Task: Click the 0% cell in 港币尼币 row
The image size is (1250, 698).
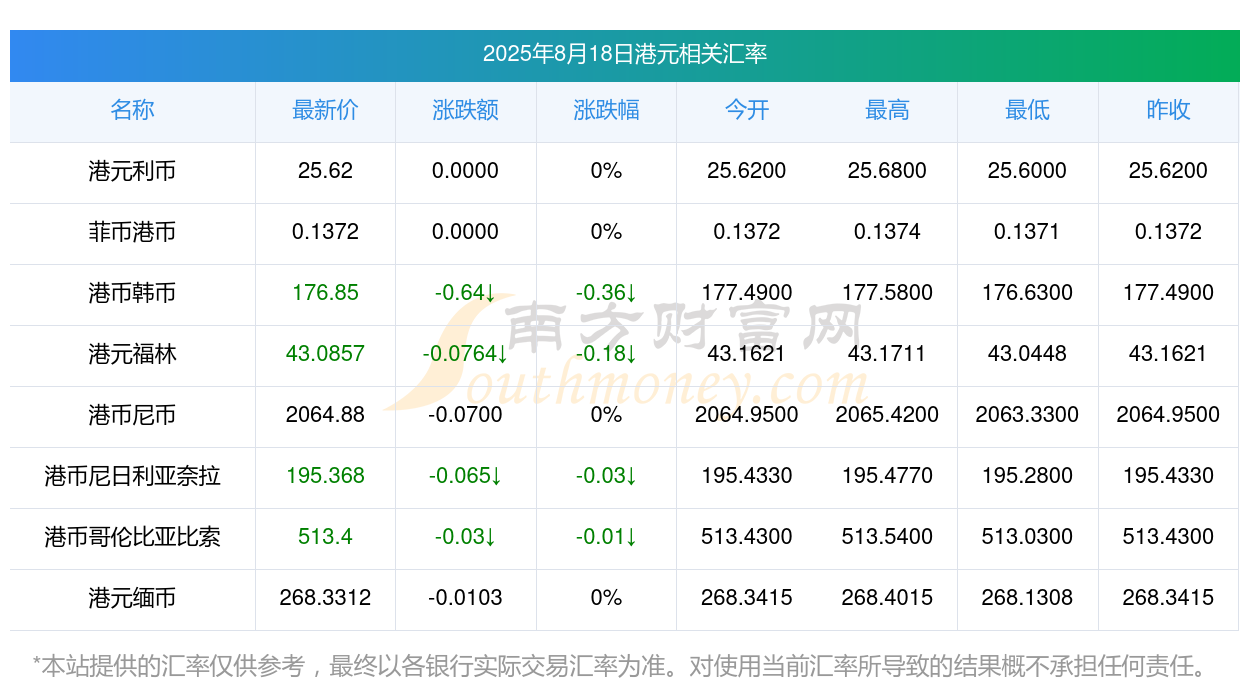Action: (x=606, y=415)
